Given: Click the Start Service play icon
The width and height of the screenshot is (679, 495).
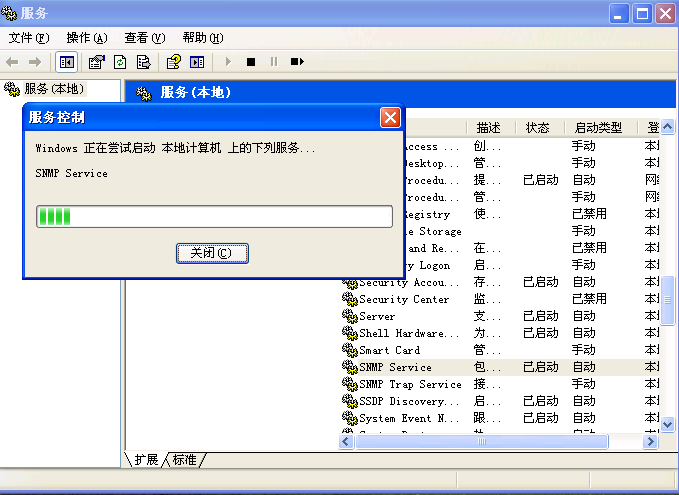Looking at the screenshot, I should 228,62.
